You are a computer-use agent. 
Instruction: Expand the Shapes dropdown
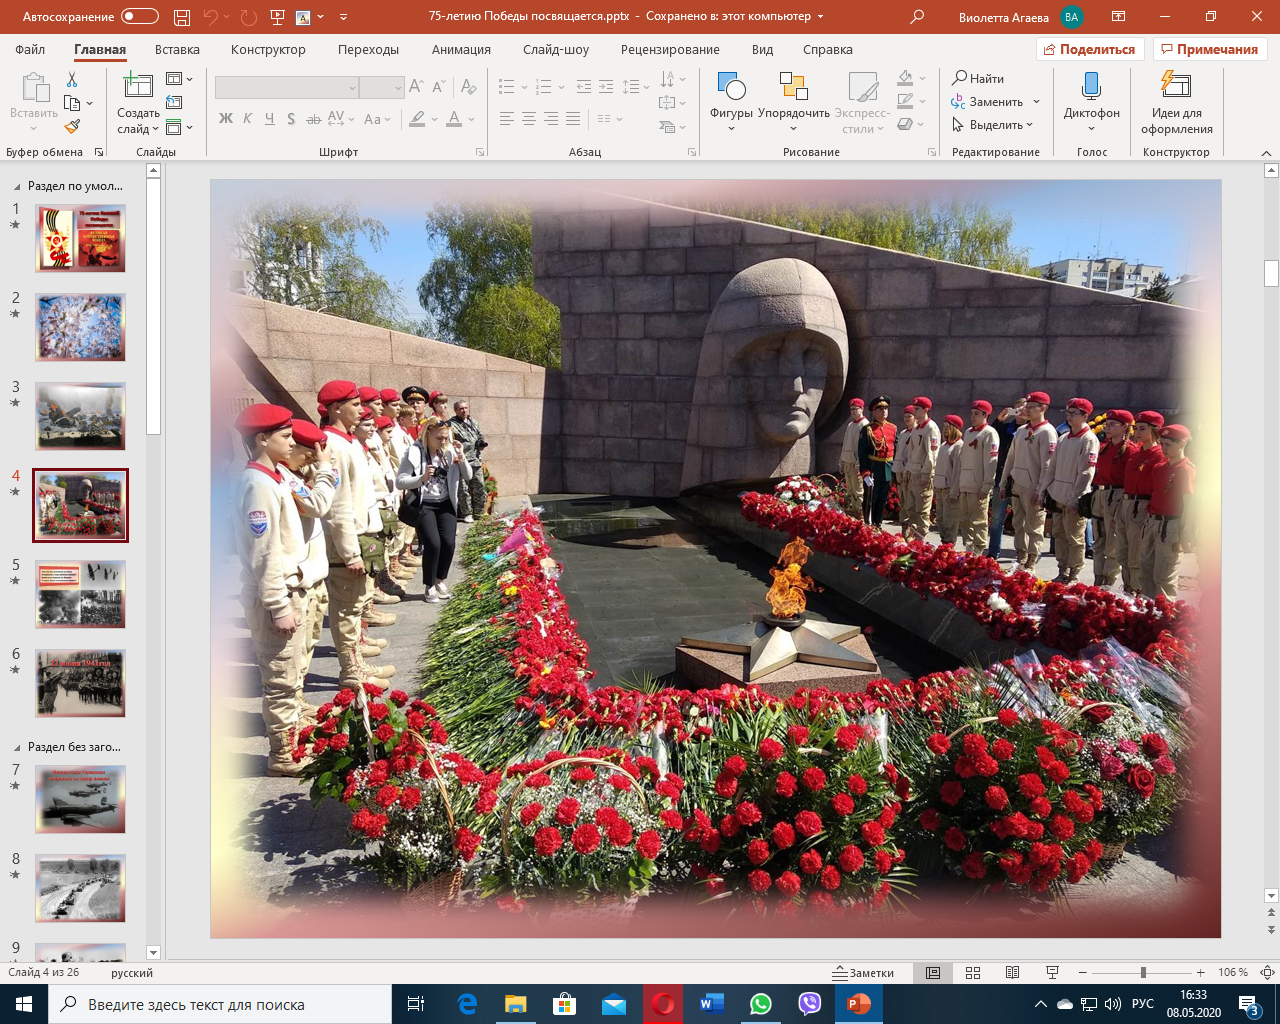pos(731,129)
